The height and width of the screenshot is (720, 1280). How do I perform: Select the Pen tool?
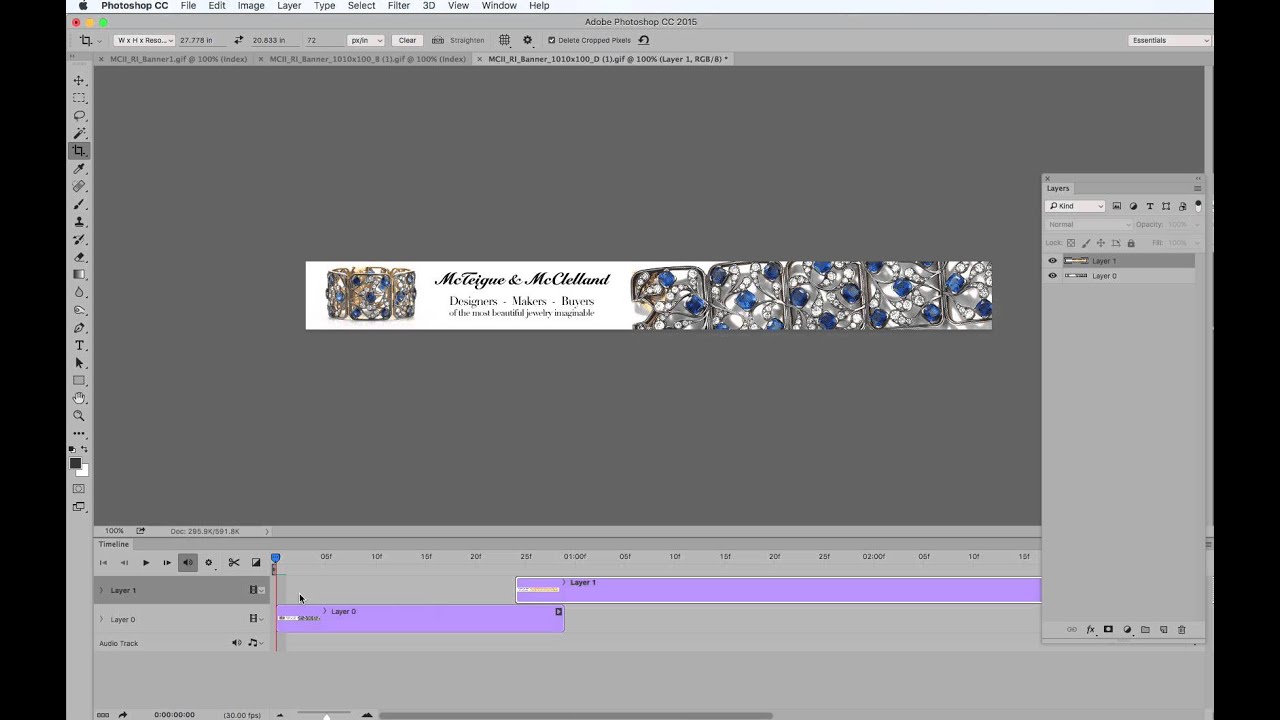tap(79, 328)
